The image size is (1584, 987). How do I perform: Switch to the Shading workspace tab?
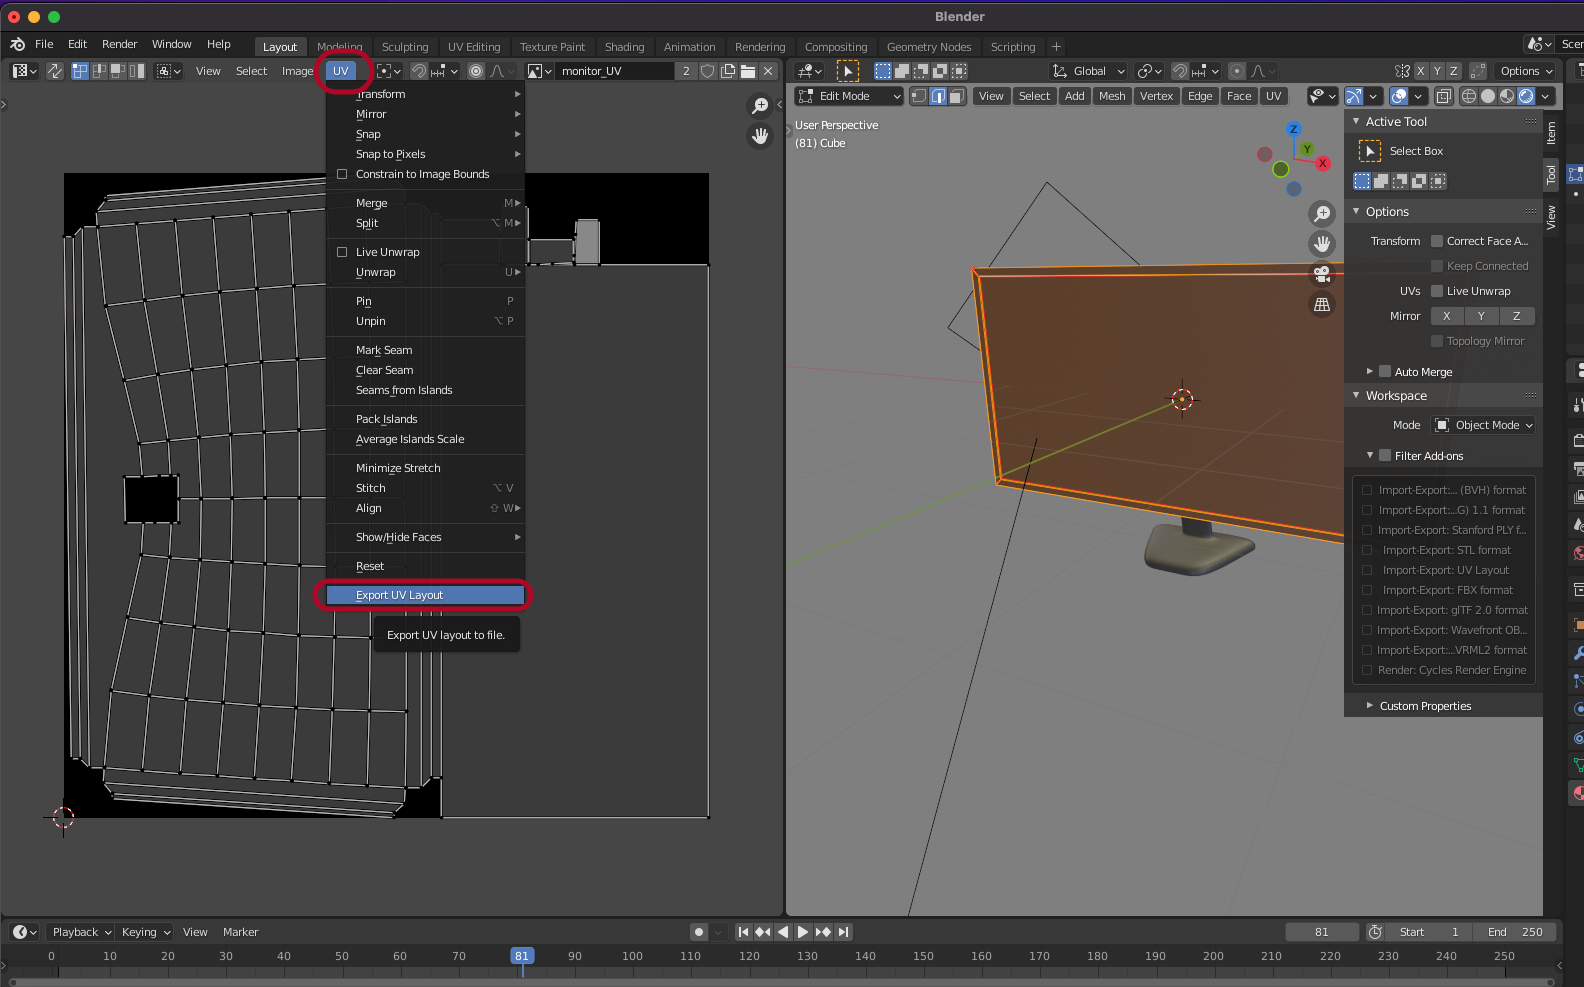click(624, 47)
